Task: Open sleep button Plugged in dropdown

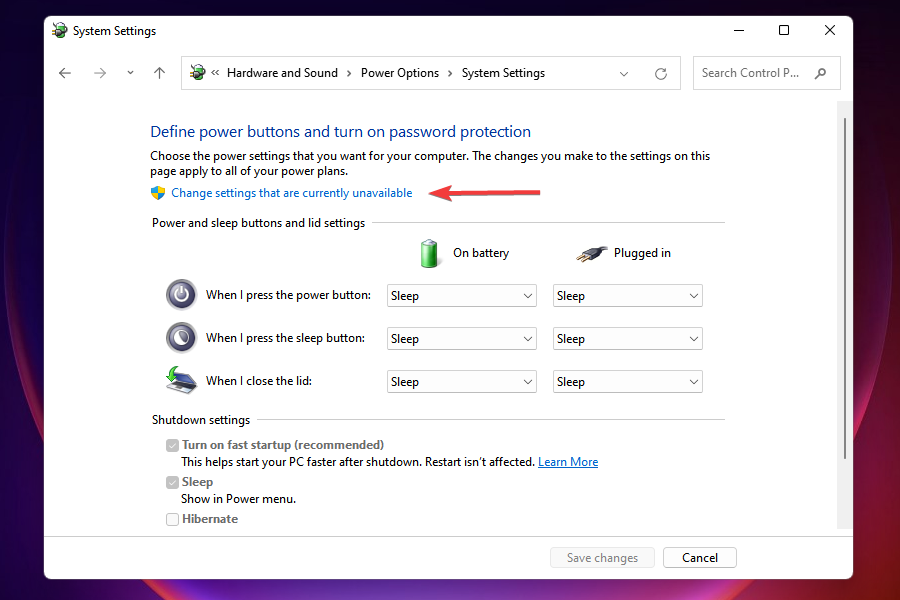Action: (x=627, y=339)
